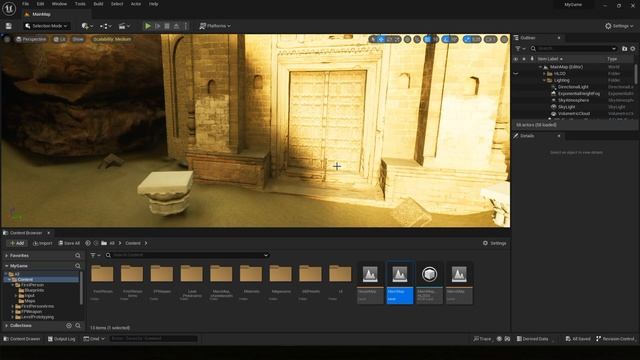Toggle the world/local coordinate space icon

point(407,39)
